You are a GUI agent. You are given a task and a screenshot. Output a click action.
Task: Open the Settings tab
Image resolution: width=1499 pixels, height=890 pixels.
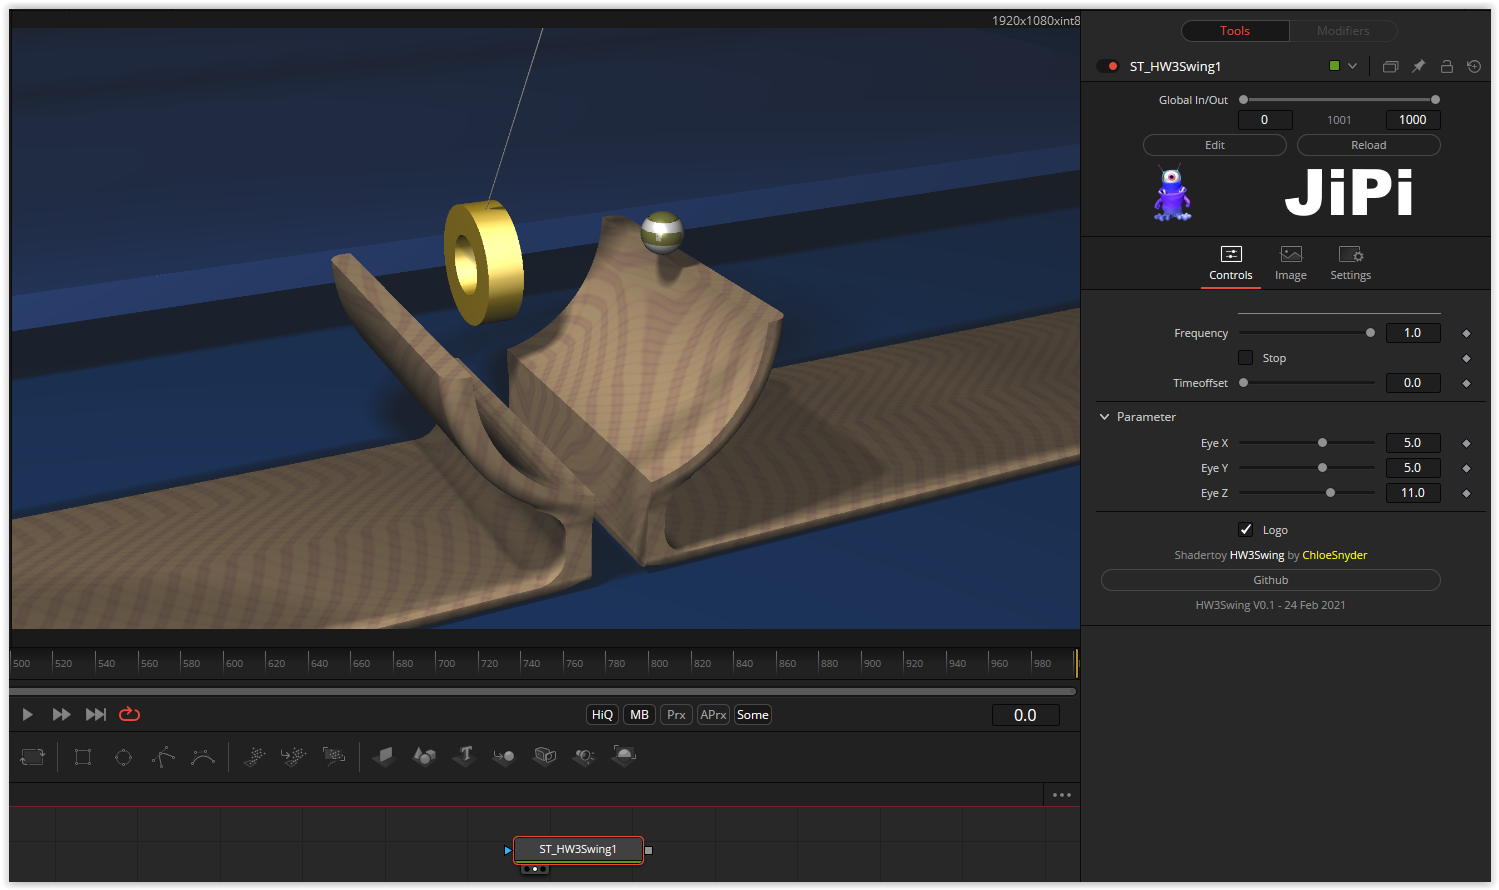click(x=1351, y=264)
